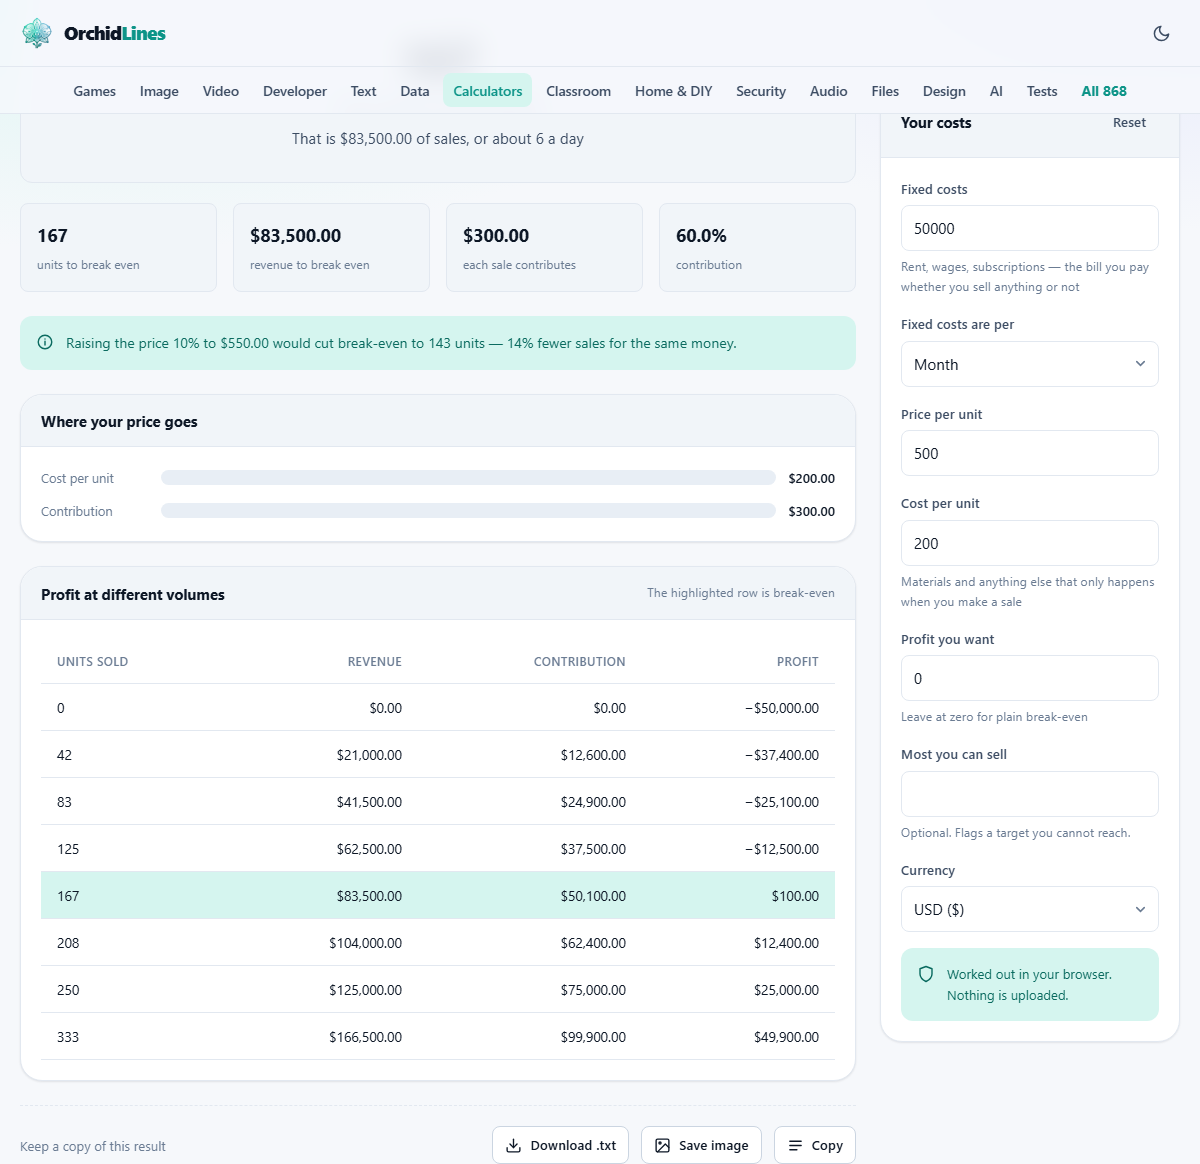Screen dimensions: 1200x1164
Task: Click the REVENUE column header
Action: (375, 662)
